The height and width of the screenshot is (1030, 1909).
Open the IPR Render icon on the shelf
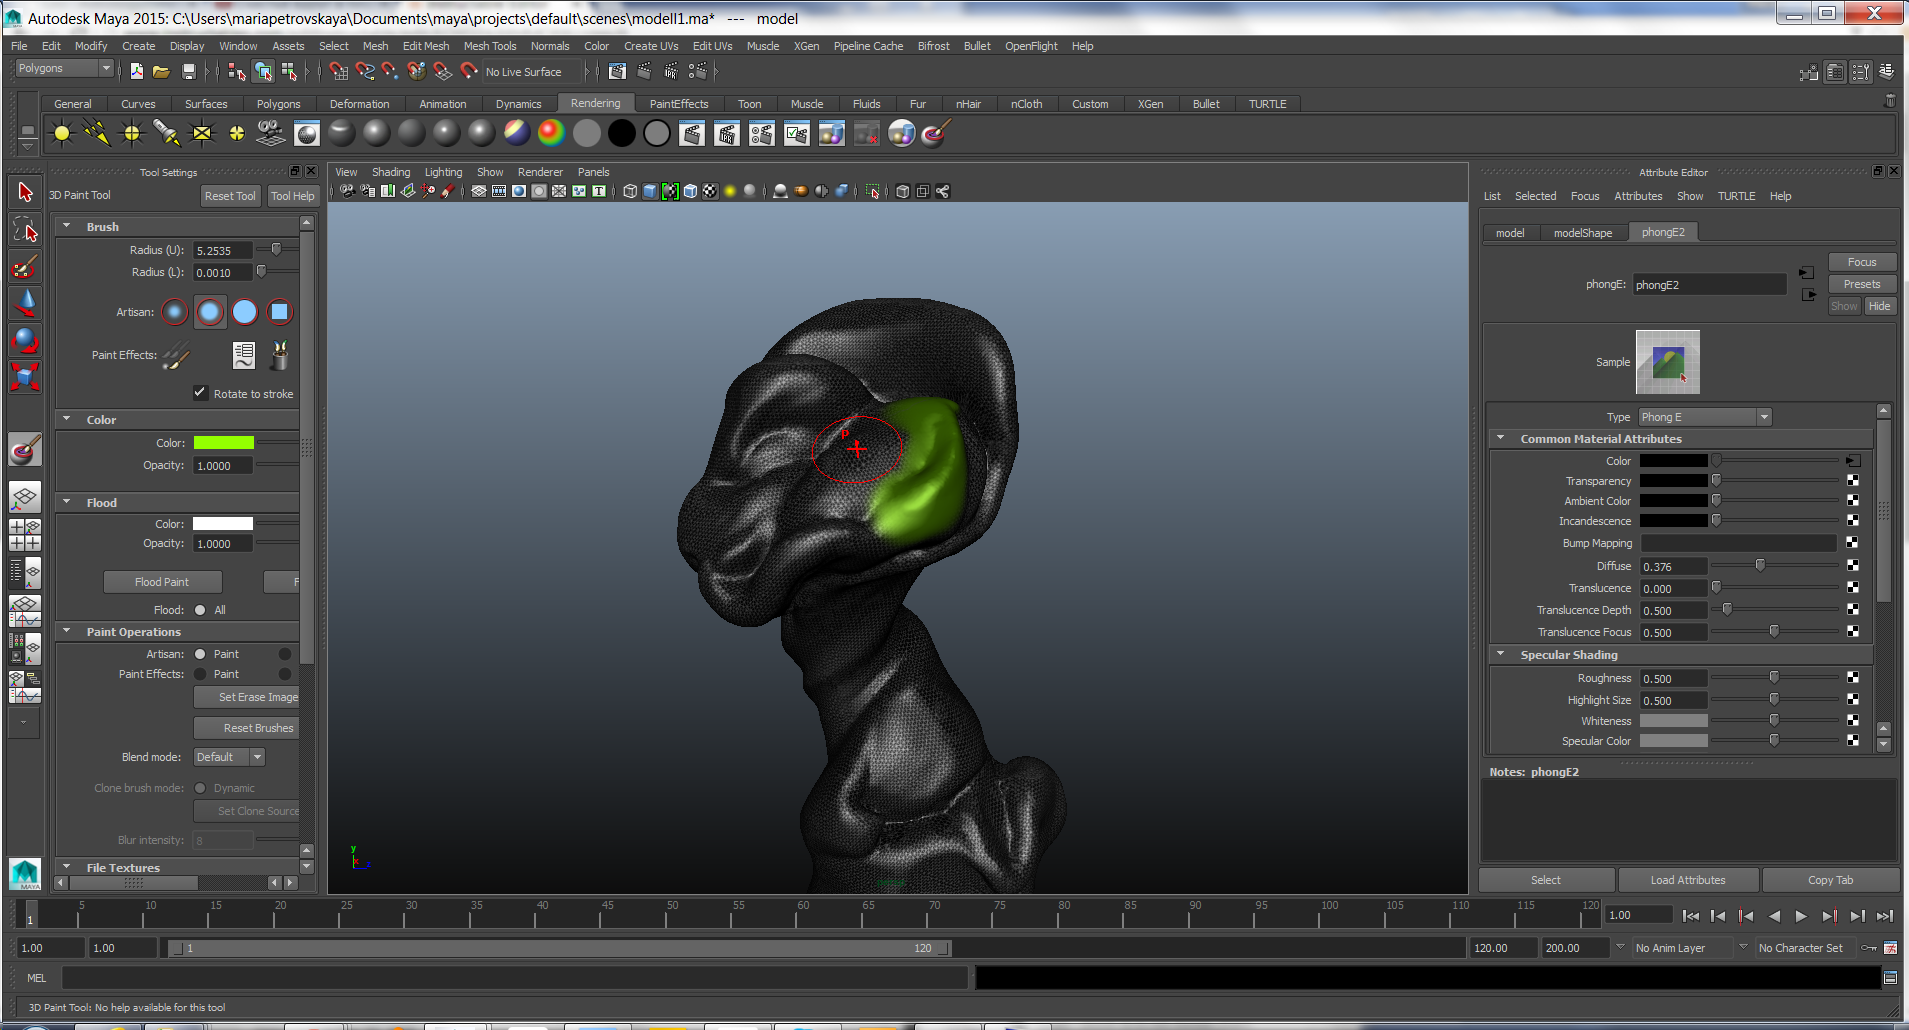(727, 133)
